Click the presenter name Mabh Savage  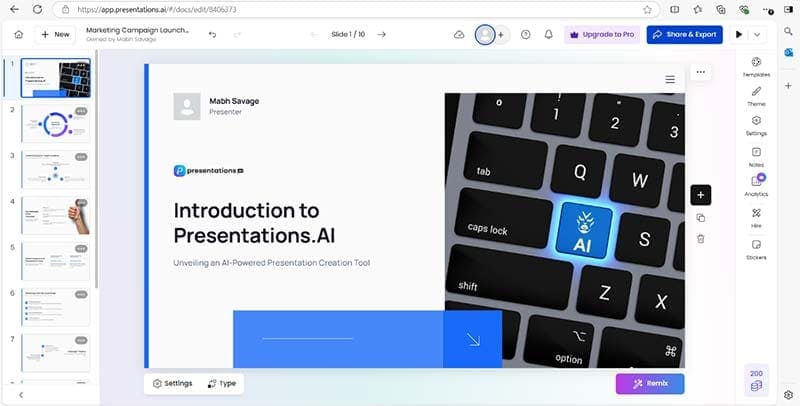(x=234, y=101)
